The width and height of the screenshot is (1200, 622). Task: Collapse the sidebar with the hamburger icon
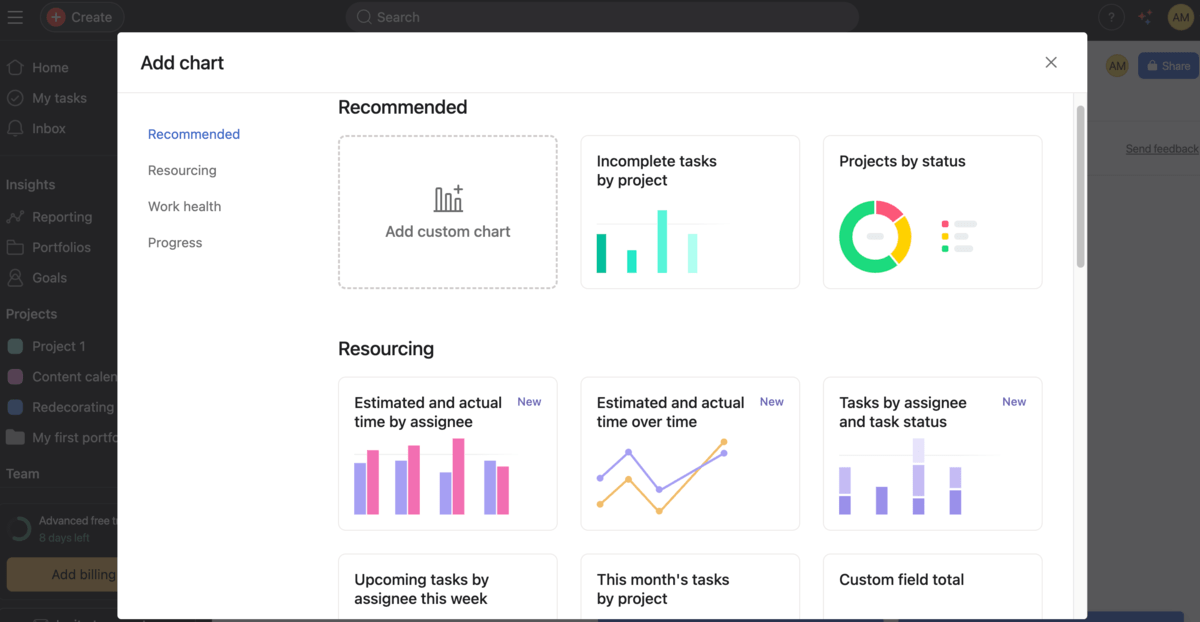coord(15,17)
